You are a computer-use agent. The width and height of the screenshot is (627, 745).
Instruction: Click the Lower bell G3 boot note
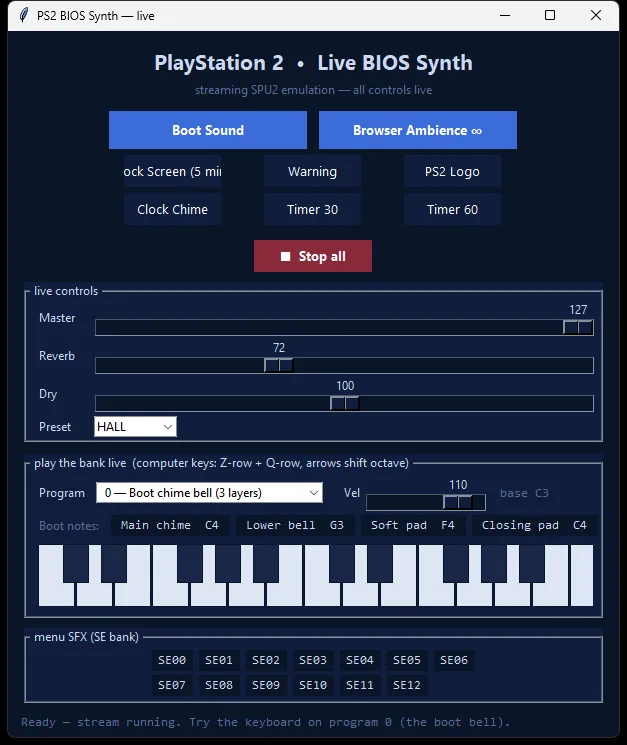click(x=295, y=525)
